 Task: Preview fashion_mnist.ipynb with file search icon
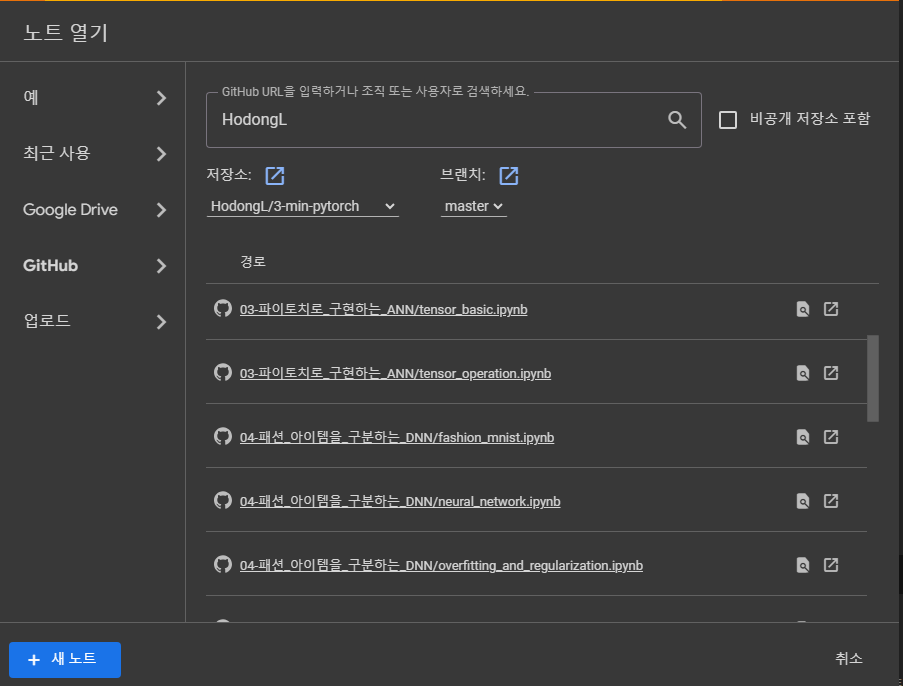[x=803, y=437]
